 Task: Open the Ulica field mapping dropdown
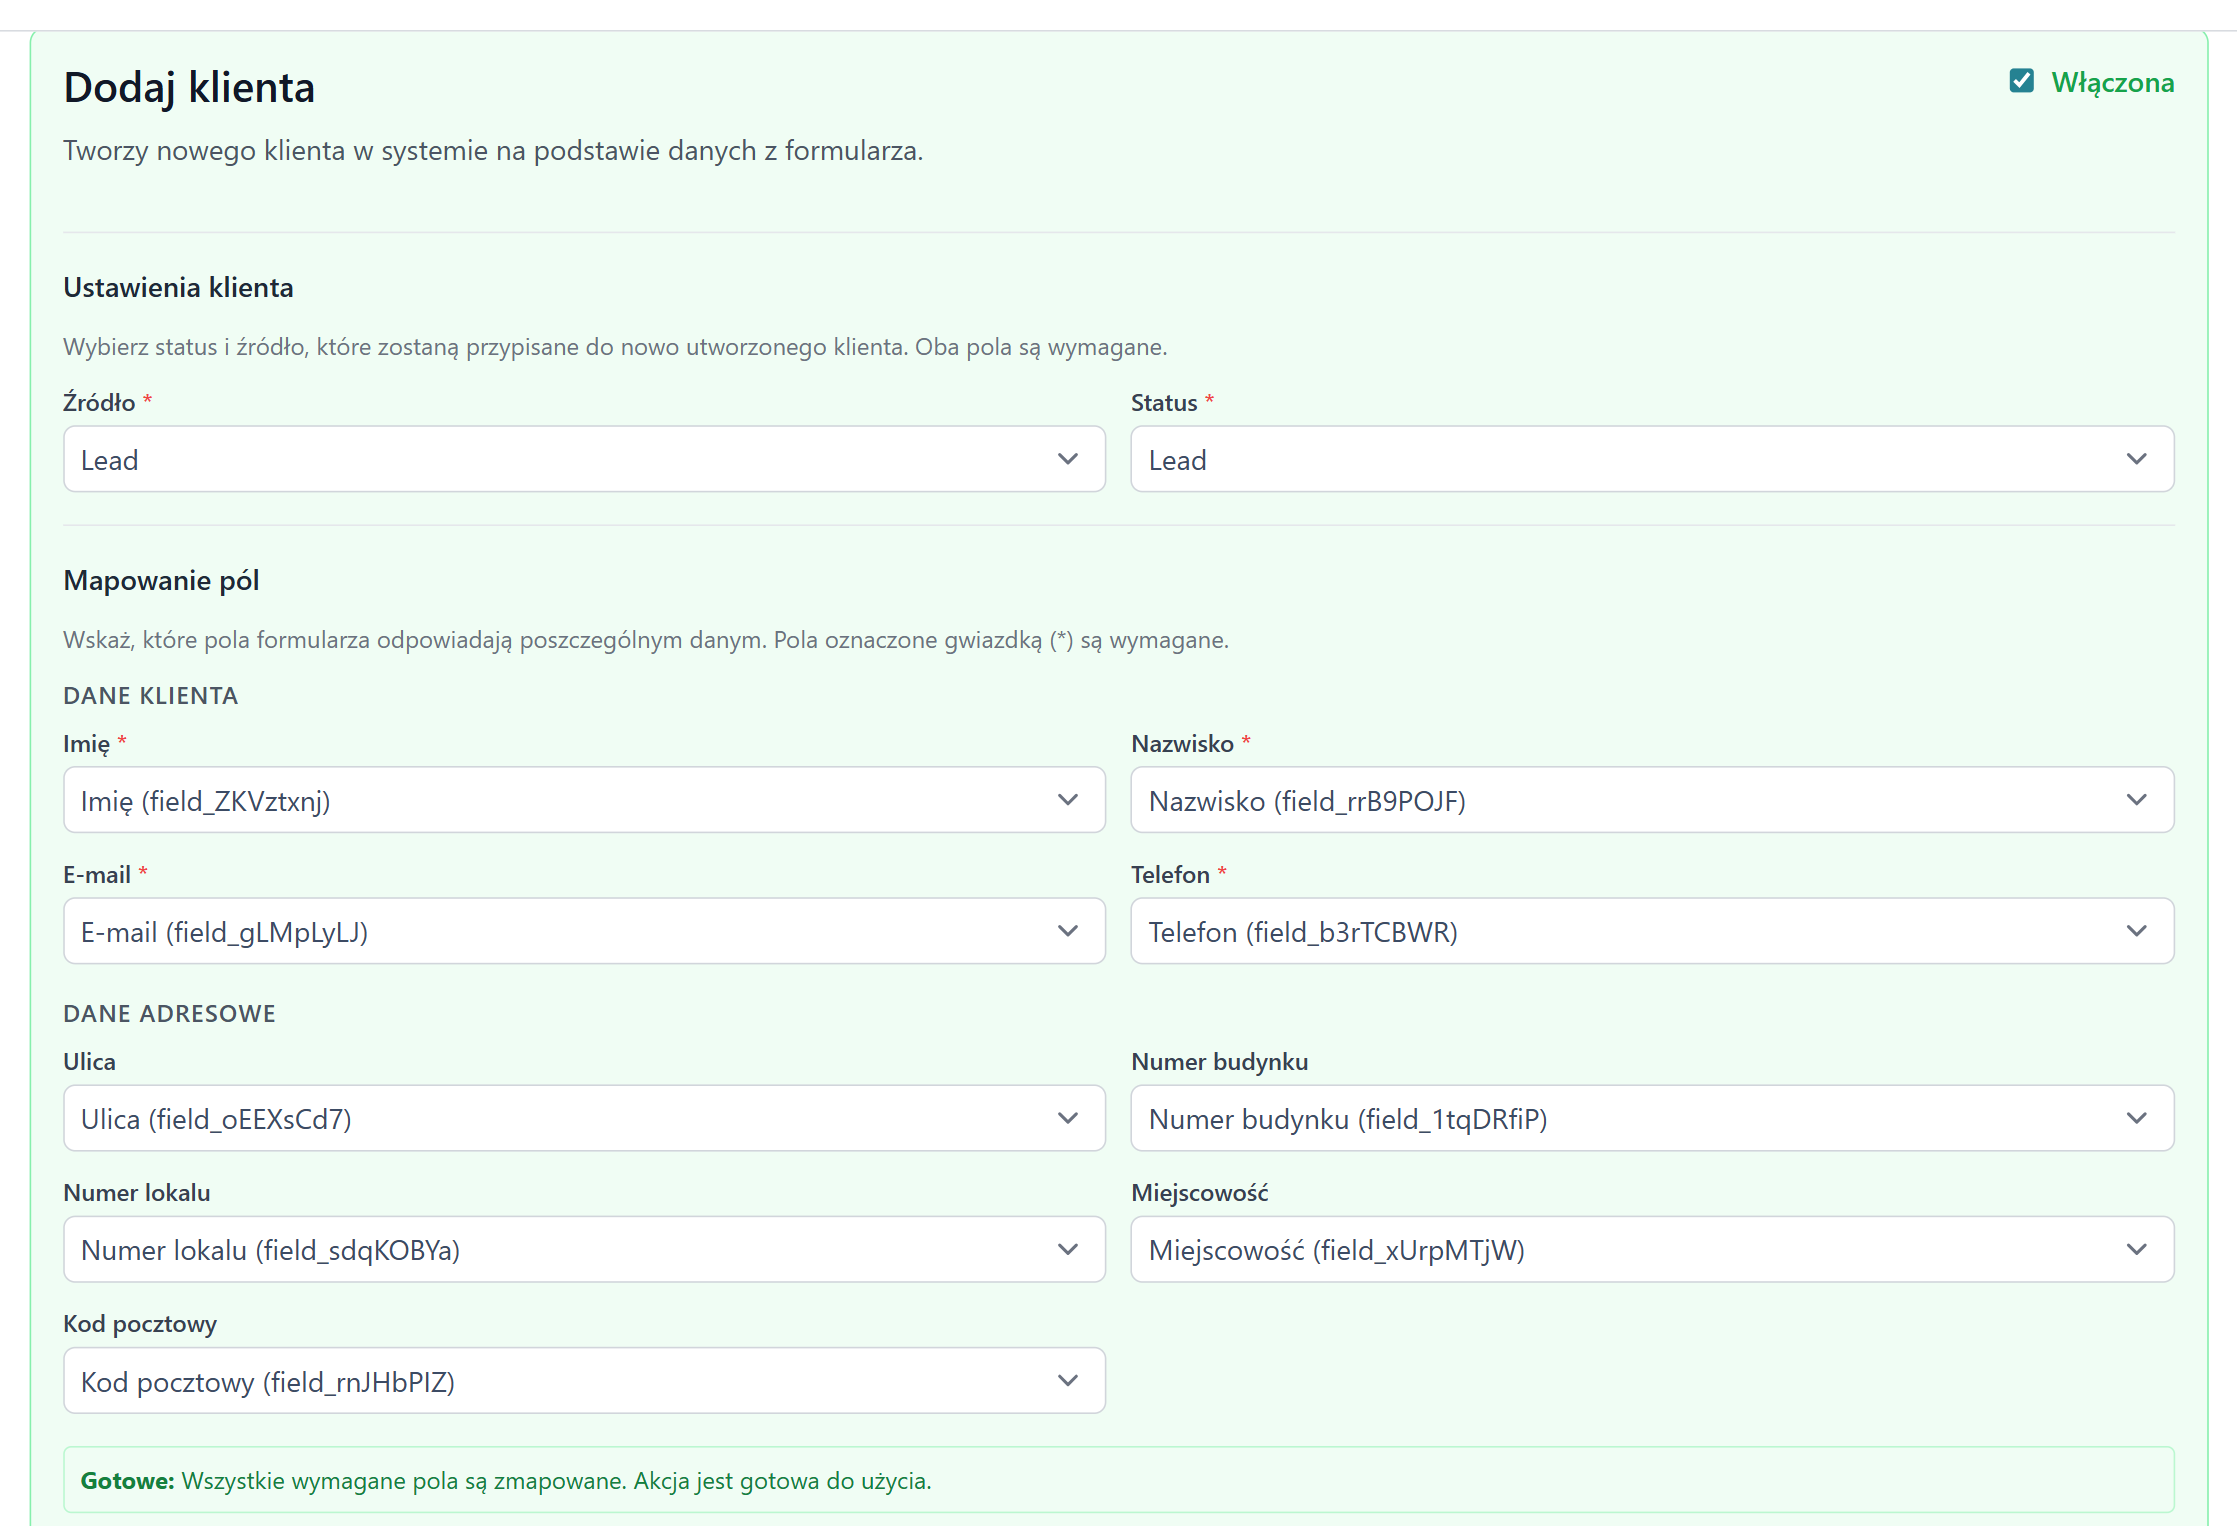click(584, 1118)
